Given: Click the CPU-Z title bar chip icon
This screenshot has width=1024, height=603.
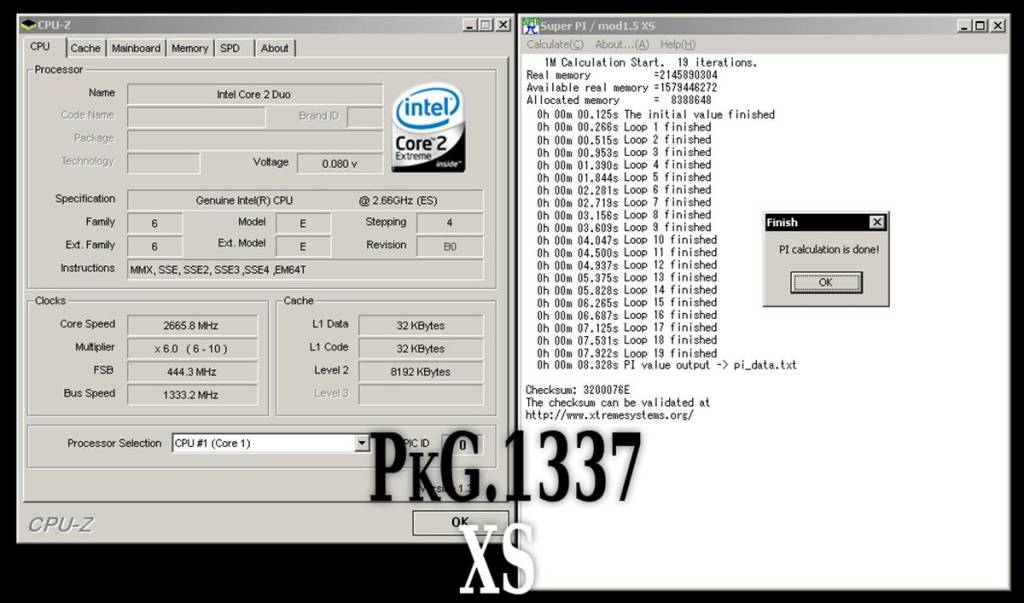Looking at the screenshot, I should (x=27, y=25).
